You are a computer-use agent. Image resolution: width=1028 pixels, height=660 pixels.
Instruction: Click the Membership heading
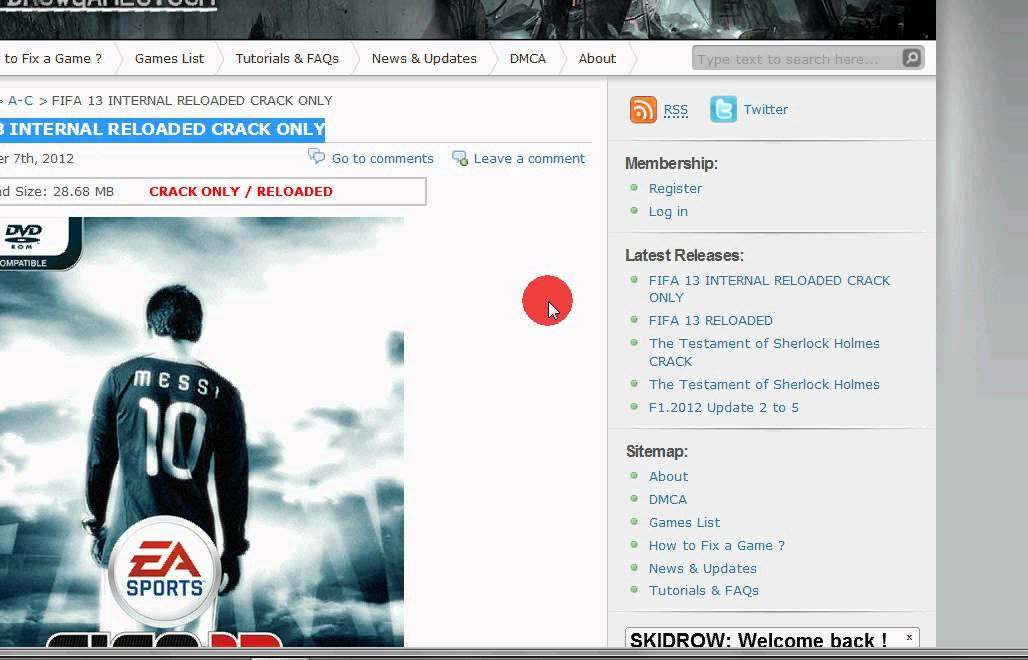(671, 163)
